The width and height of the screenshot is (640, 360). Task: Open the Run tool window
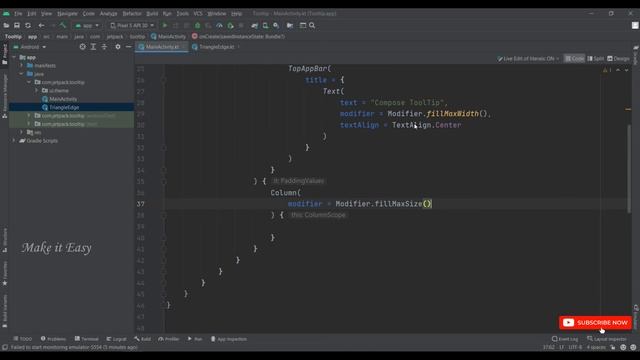coord(195,339)
